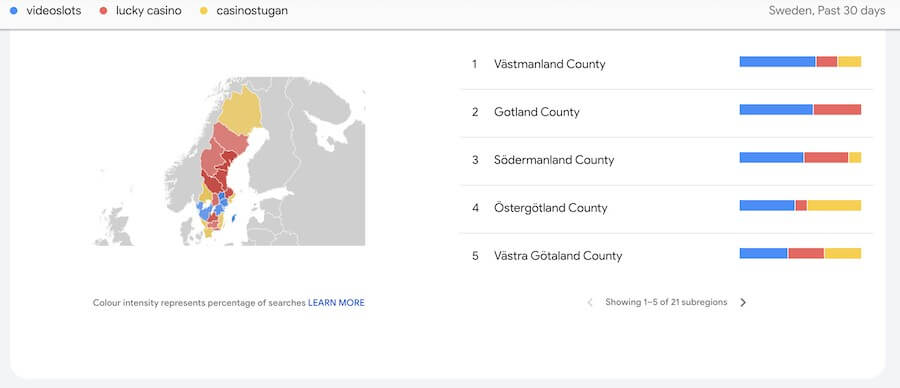Click the red lucky casino legend dot
Image resolution: width=900 pixels, height=388 pixels.
click(x=103, y=10)
